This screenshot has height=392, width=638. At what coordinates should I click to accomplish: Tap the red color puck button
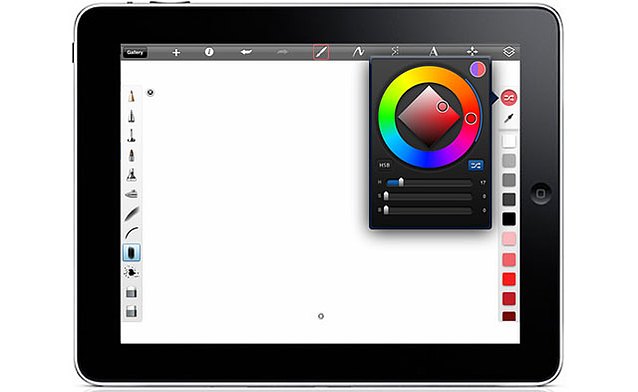509,98
